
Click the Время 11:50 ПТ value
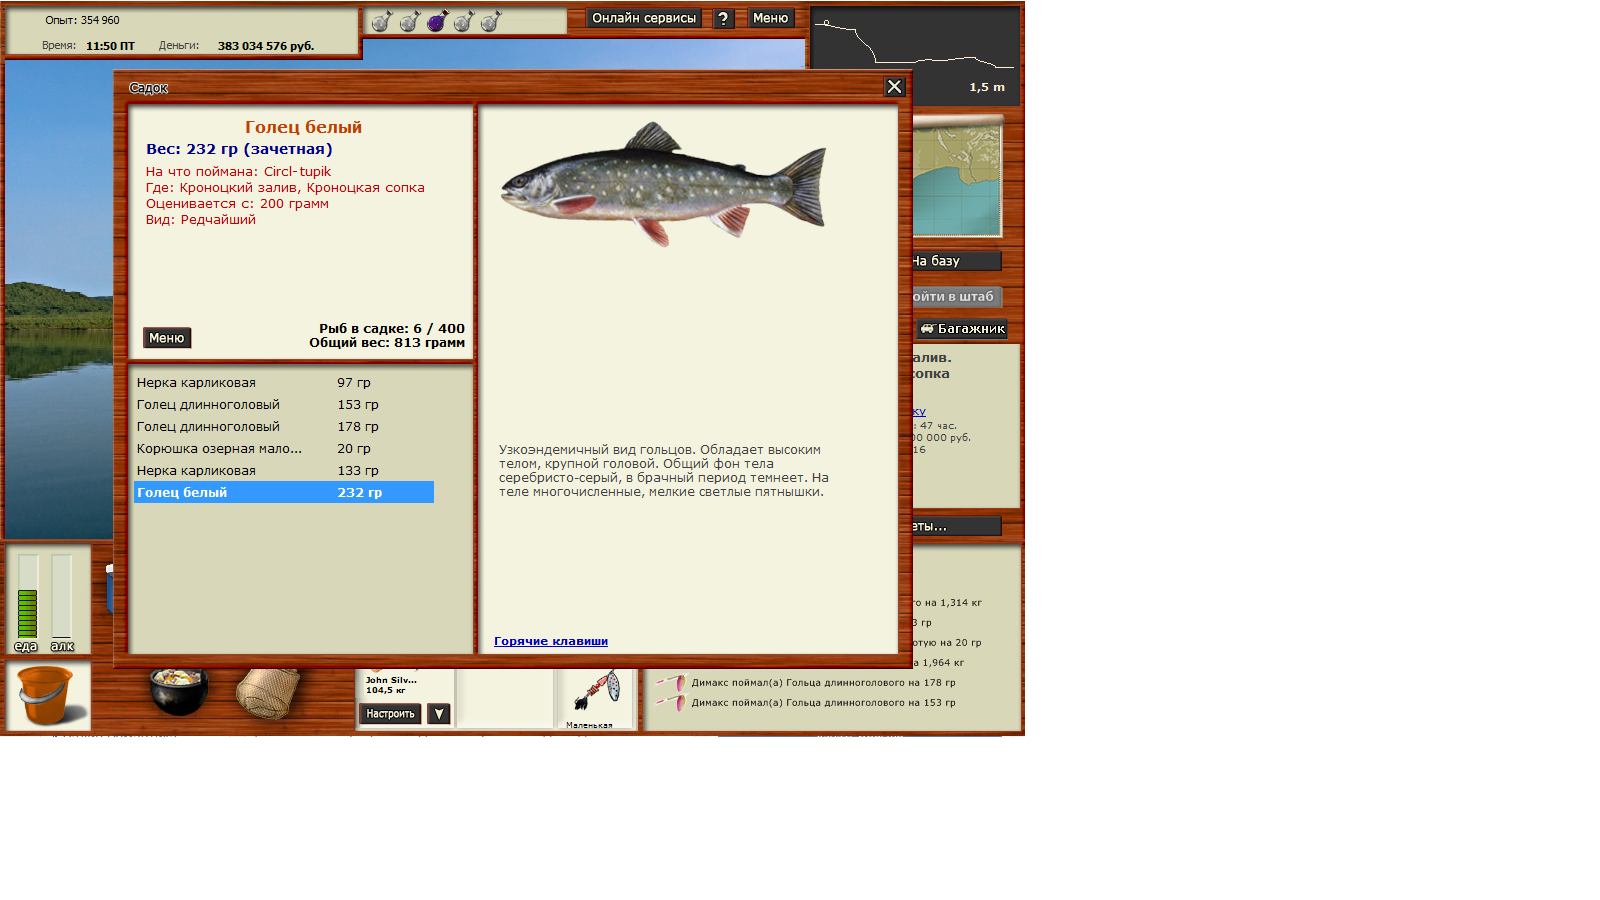[x=110, y=46]
